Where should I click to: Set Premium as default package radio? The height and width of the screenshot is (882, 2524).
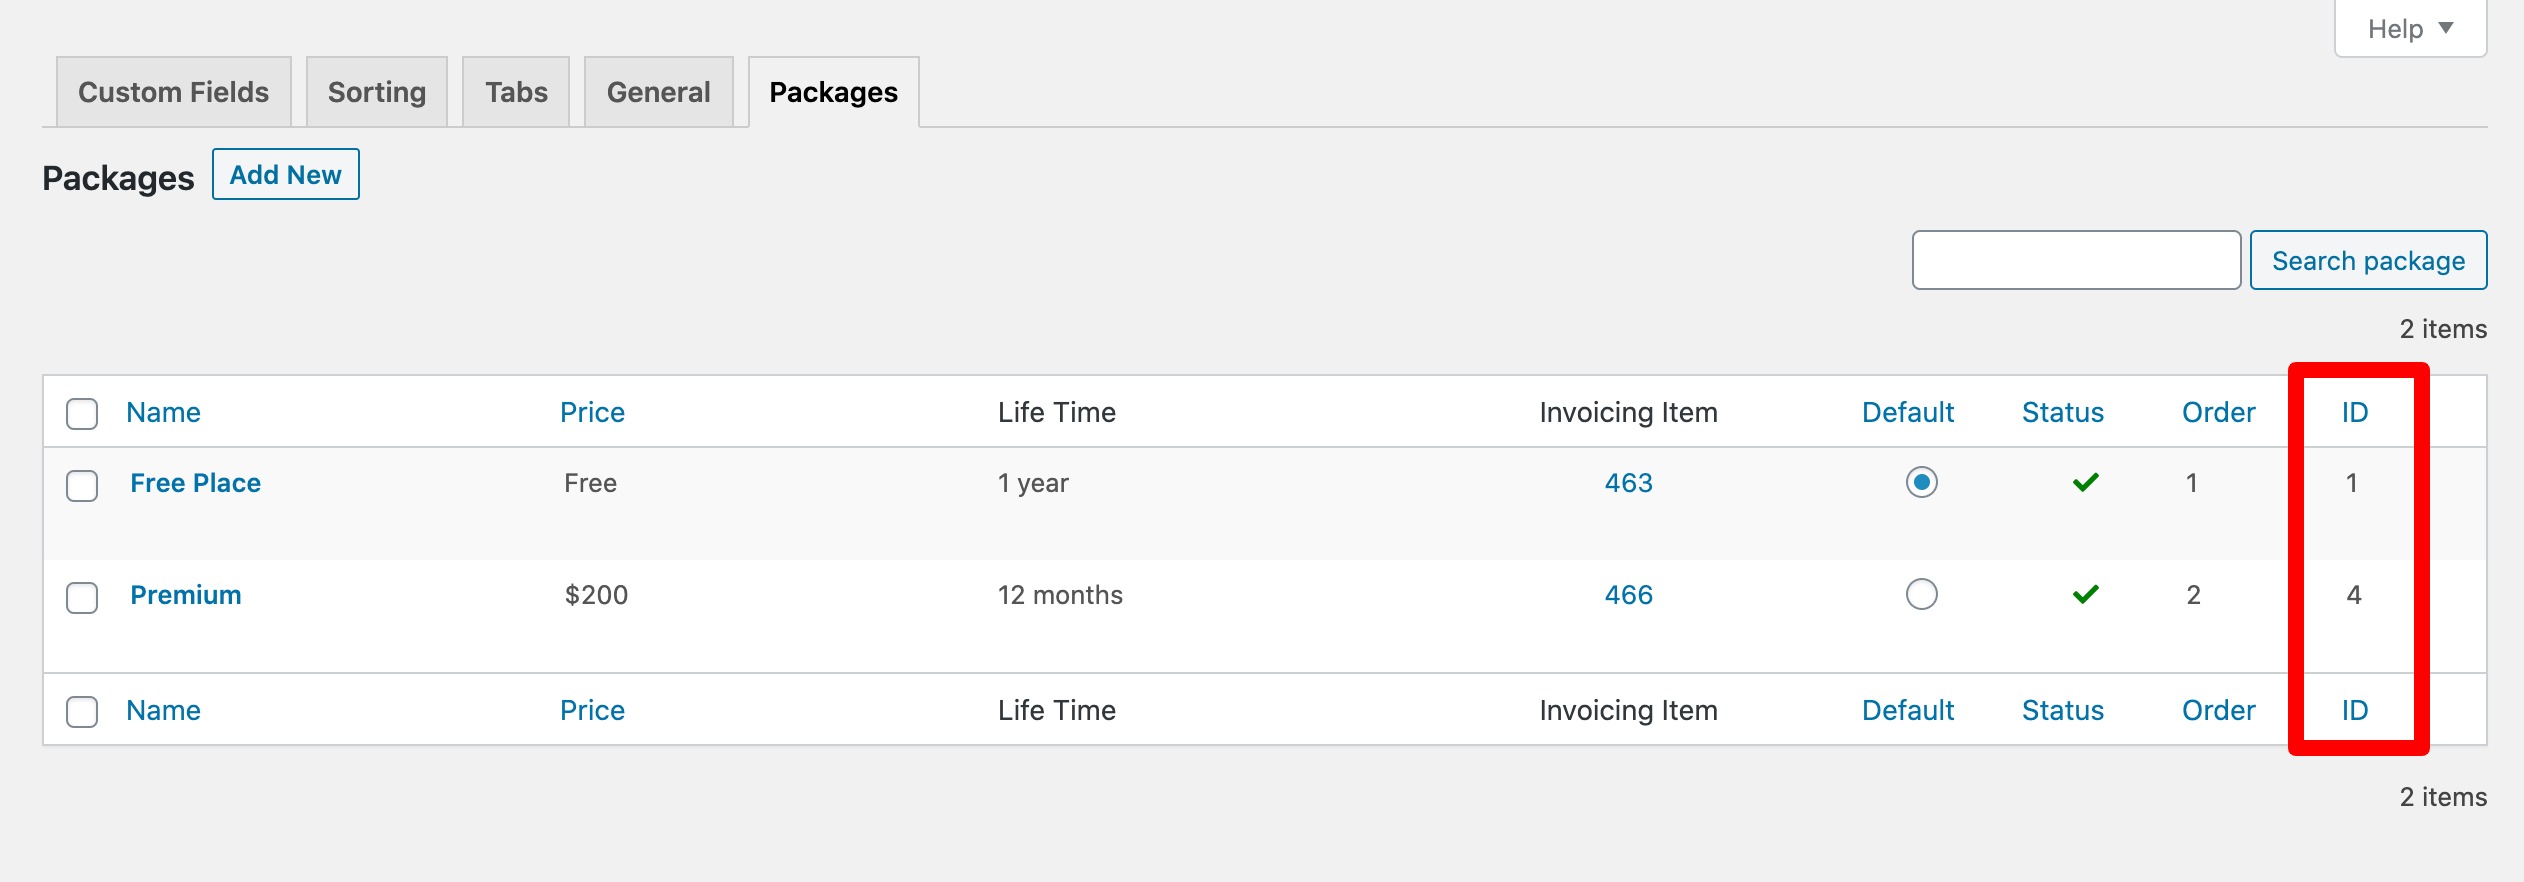[1921, 595]
